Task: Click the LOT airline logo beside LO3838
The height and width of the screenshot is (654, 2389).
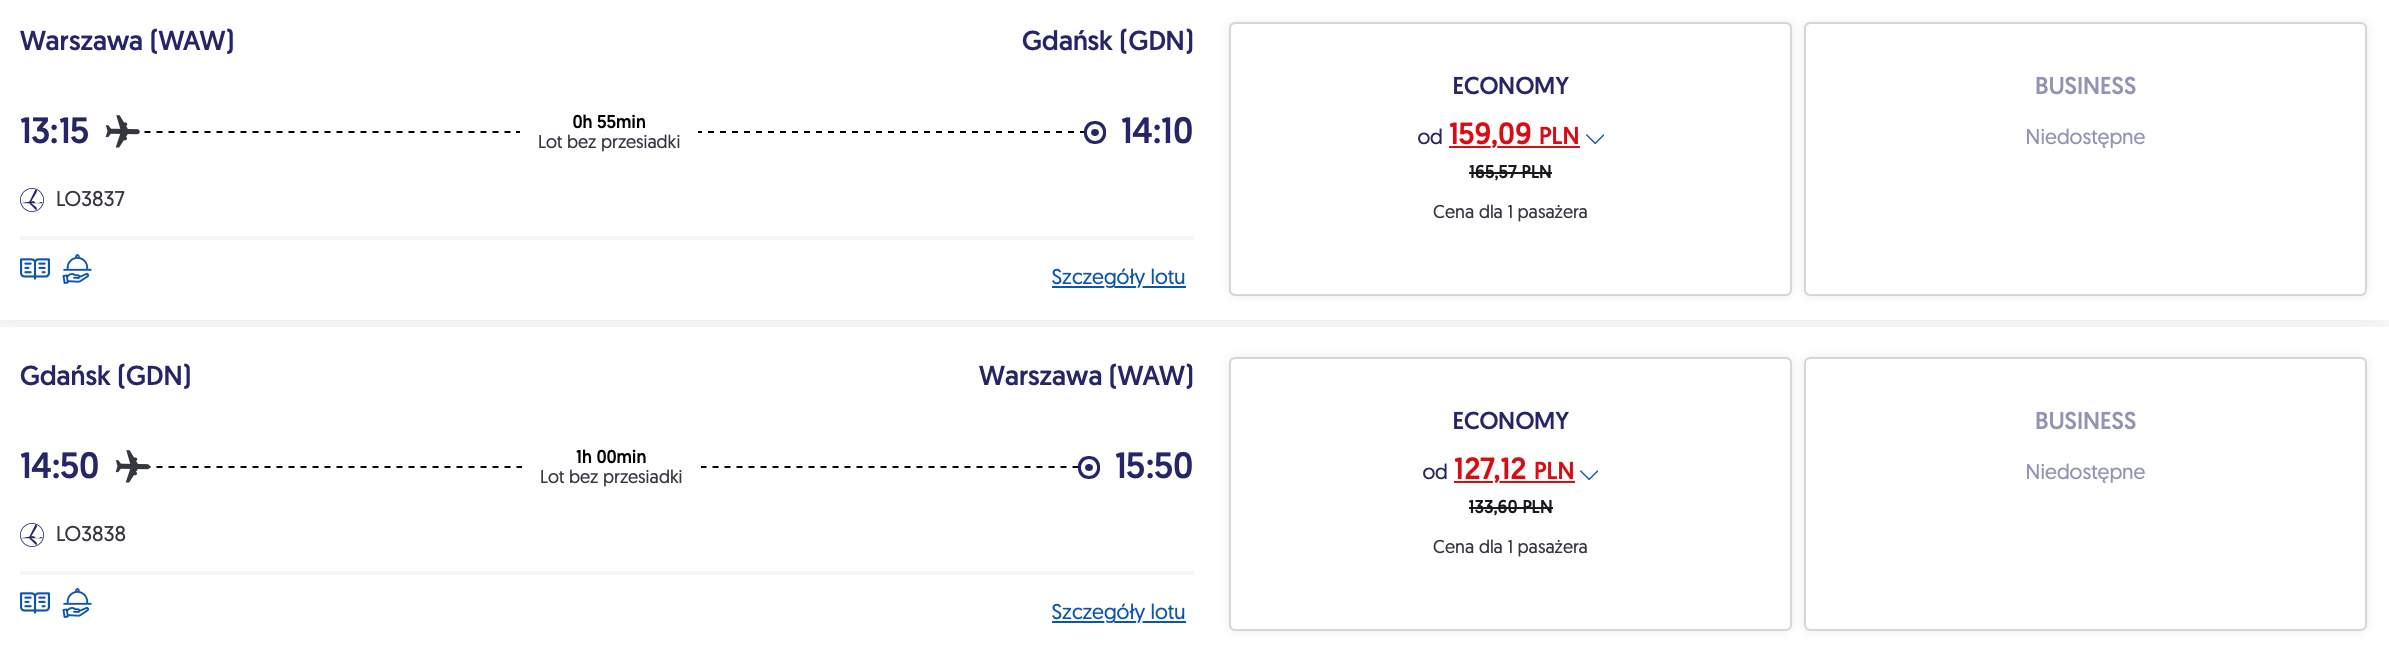Action: (32, 535)
